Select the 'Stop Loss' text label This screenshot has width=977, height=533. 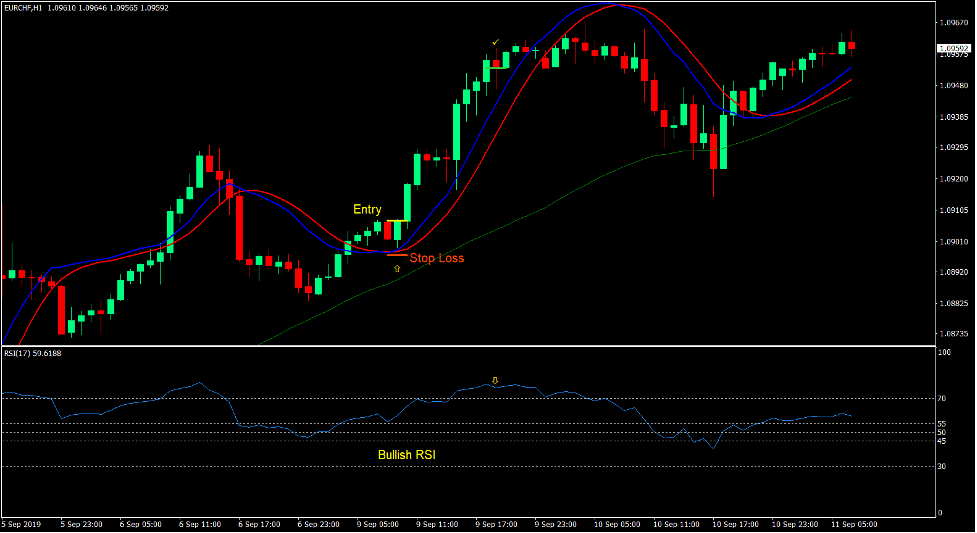[436, 258]
